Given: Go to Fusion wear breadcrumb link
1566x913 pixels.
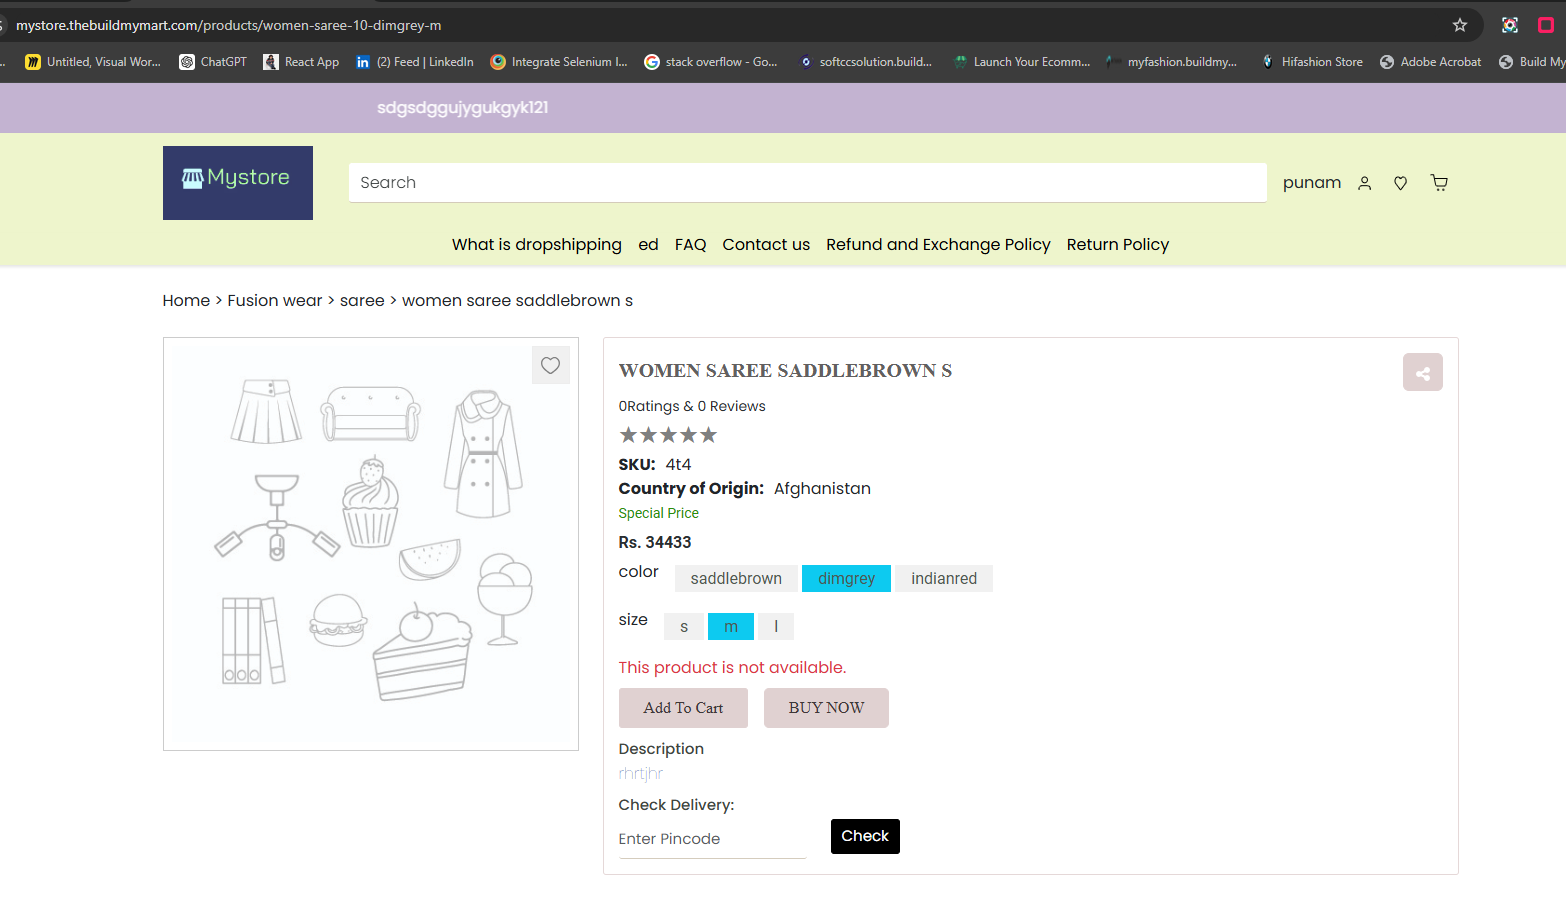Looking at the screenshot, I should [x=275, y=301].
